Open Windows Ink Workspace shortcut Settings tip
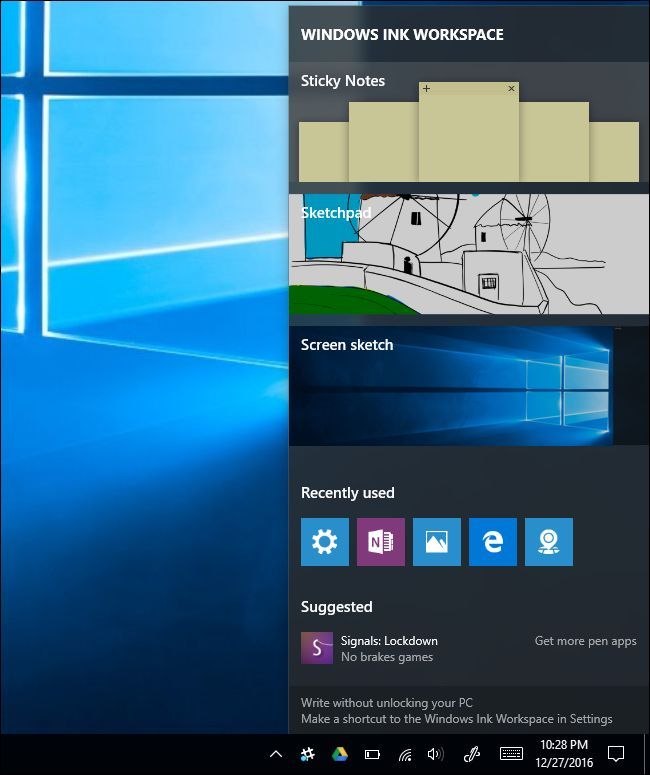The image size is (650, 775). tap(457, 719)
